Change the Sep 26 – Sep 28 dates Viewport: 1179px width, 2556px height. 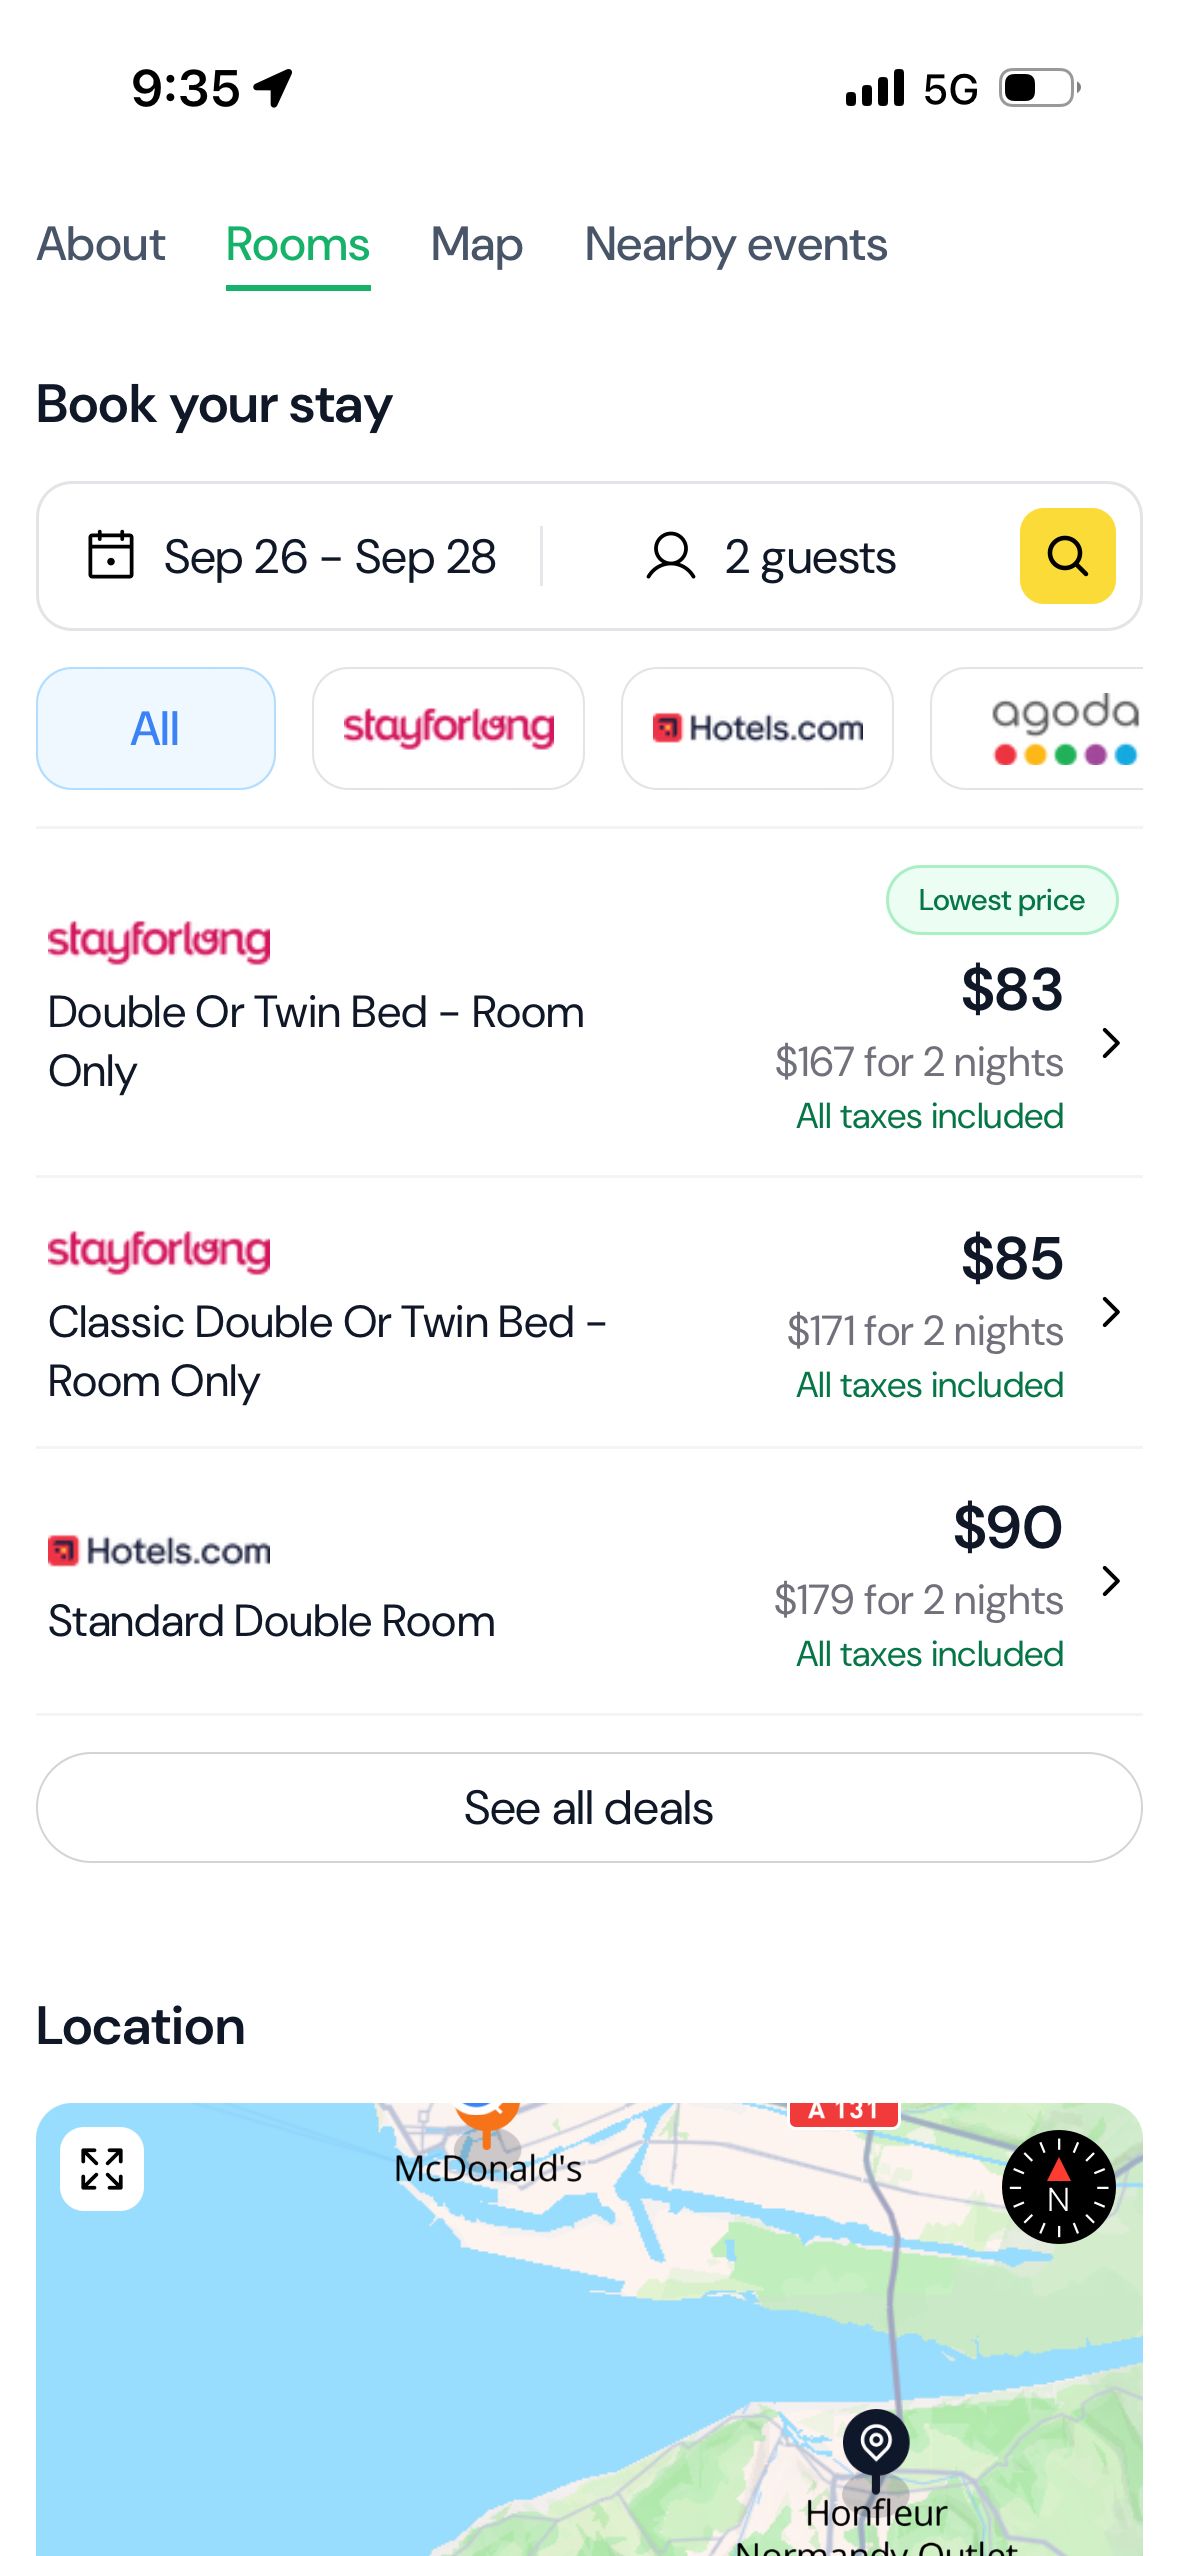point(330,557)
